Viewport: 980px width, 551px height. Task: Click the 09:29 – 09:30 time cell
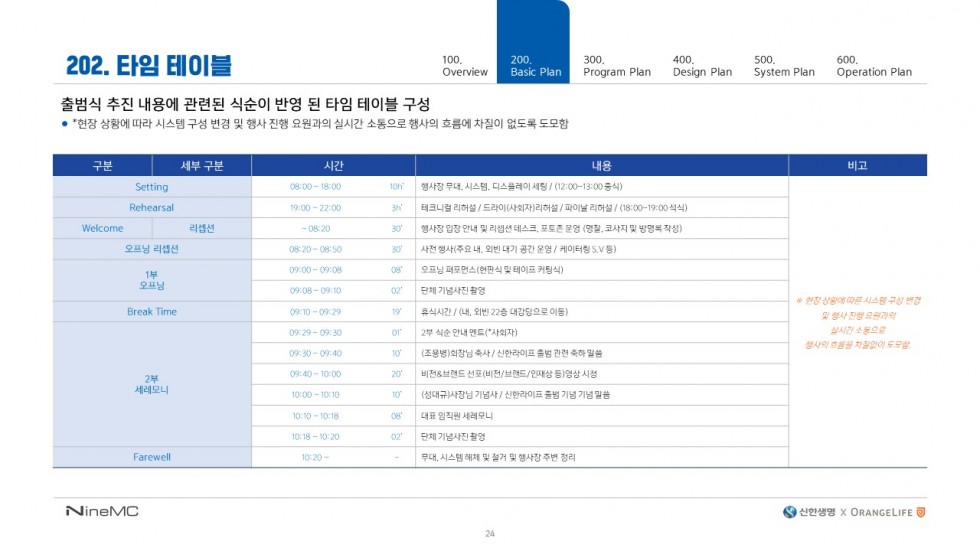pos(316,332)
